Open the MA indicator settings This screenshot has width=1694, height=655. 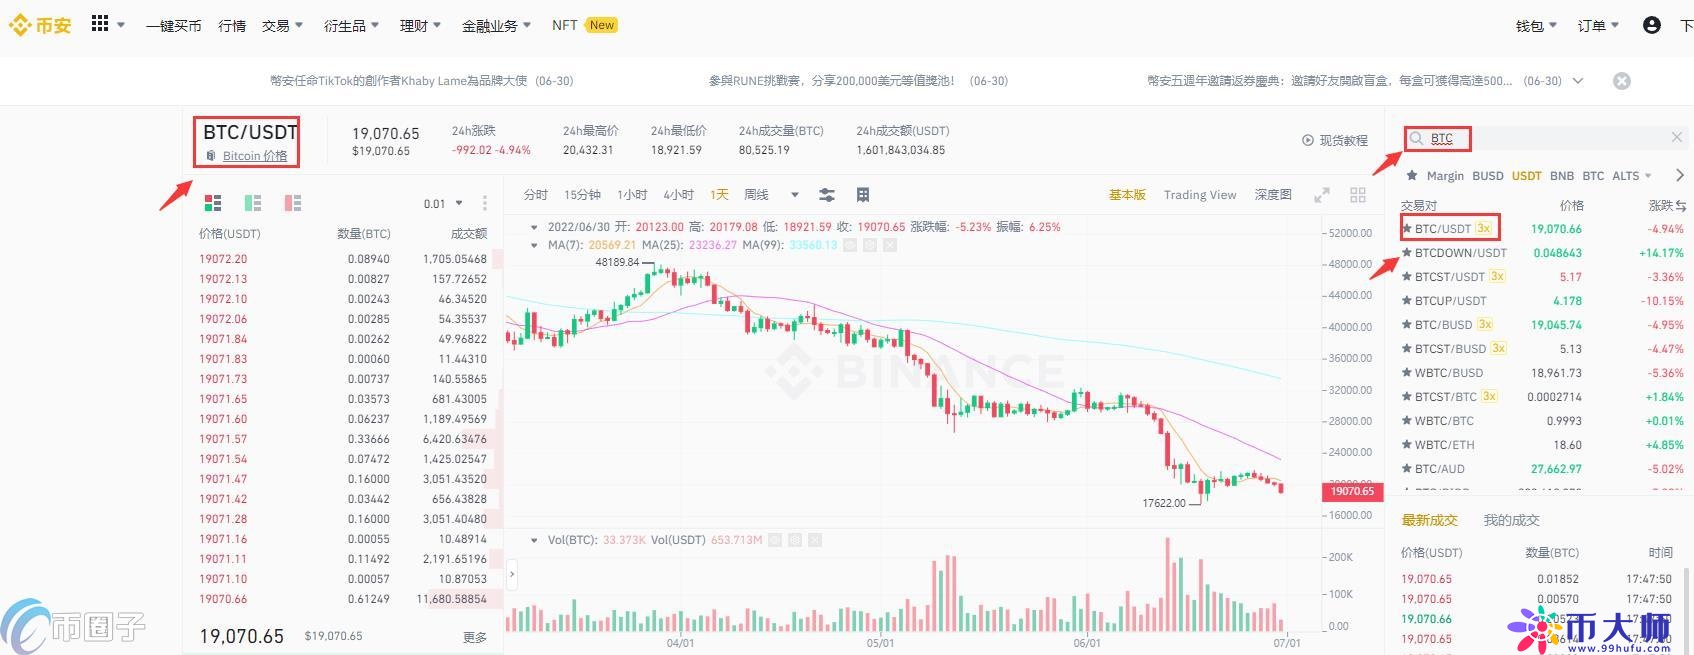click(x=870, y=245)
